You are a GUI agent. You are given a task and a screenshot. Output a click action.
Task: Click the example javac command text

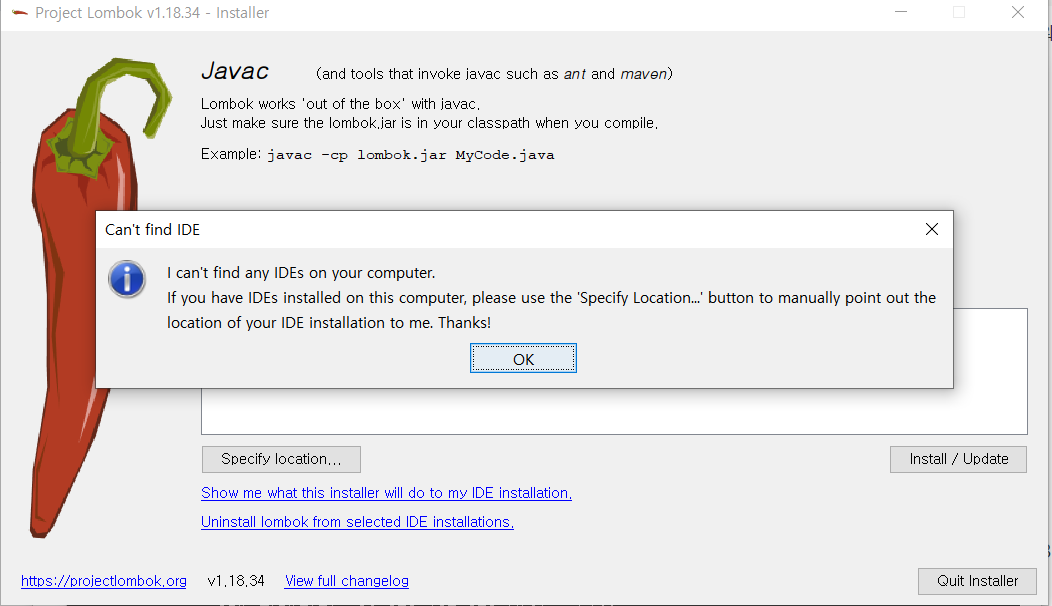[411, 155]
